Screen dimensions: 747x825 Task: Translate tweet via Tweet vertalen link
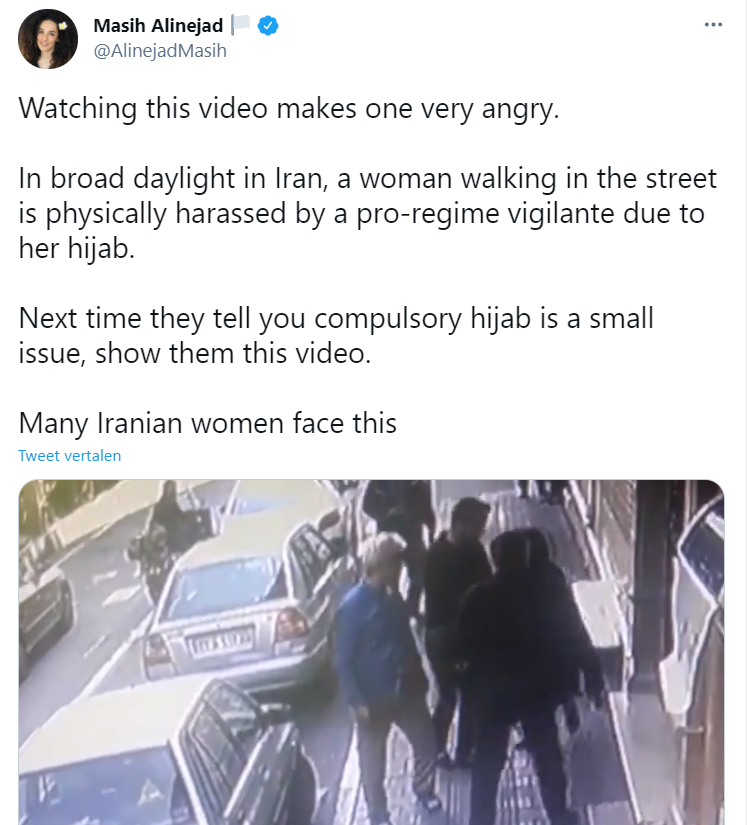click(69, 456)
